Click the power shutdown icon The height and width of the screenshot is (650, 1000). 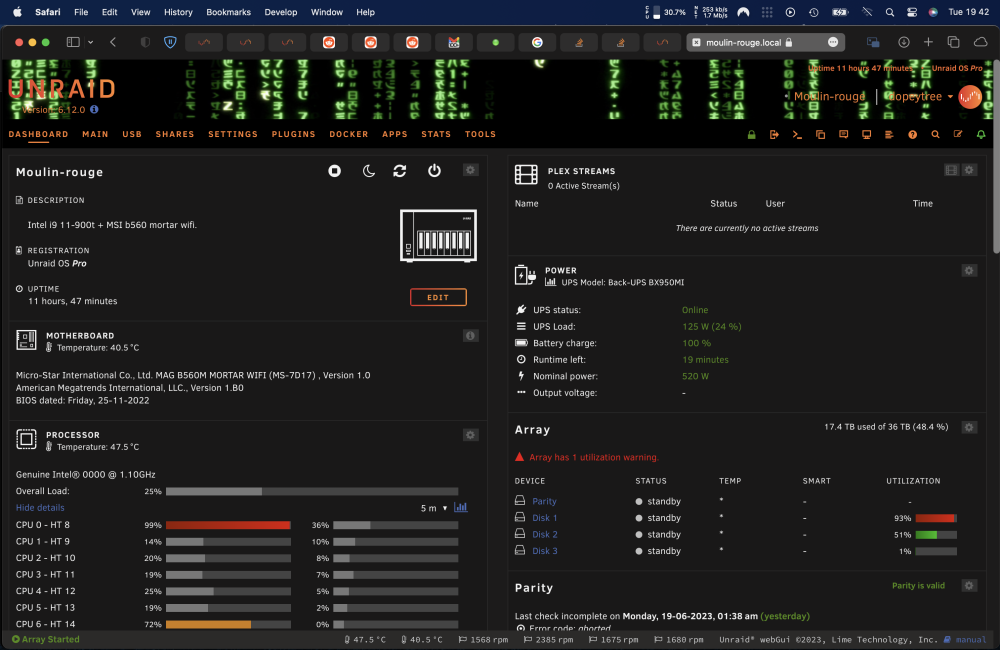[x=434, y=171]
